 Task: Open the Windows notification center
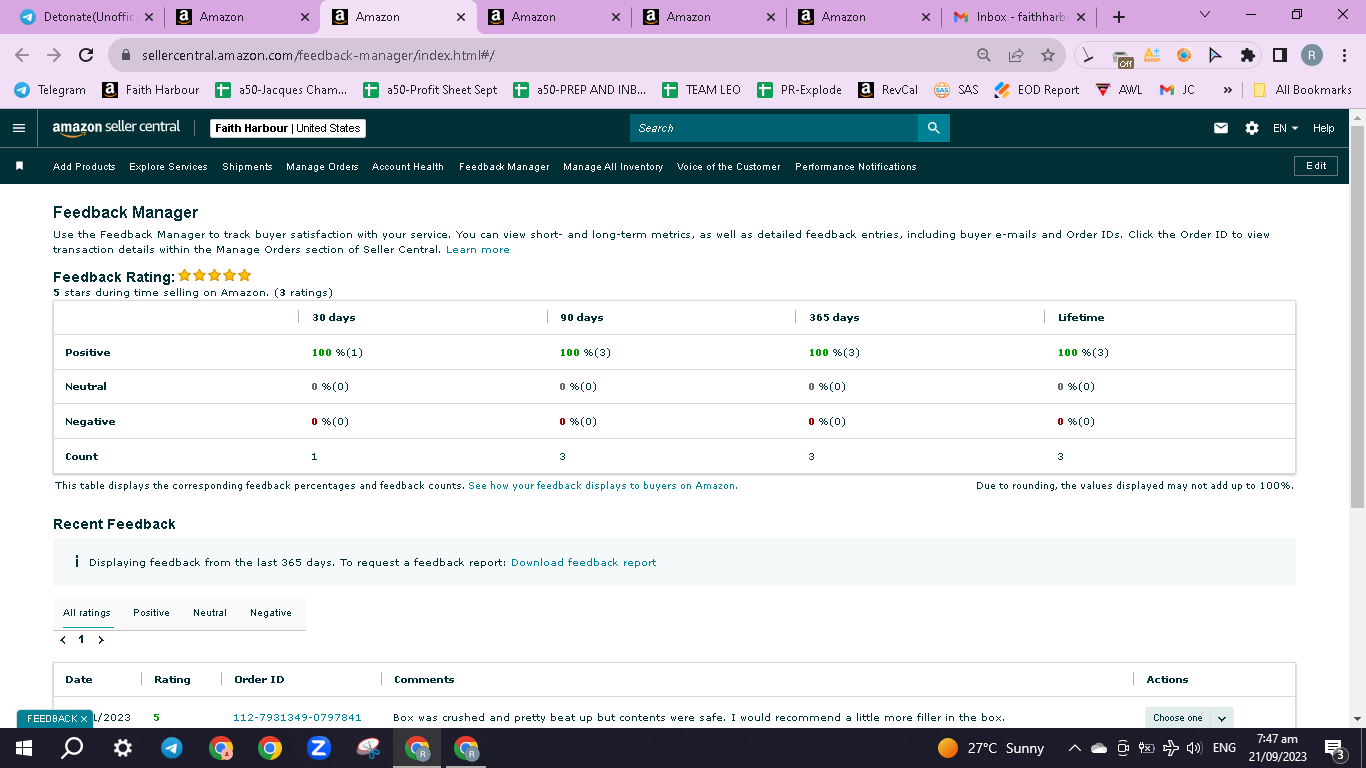coord(1334,748)
